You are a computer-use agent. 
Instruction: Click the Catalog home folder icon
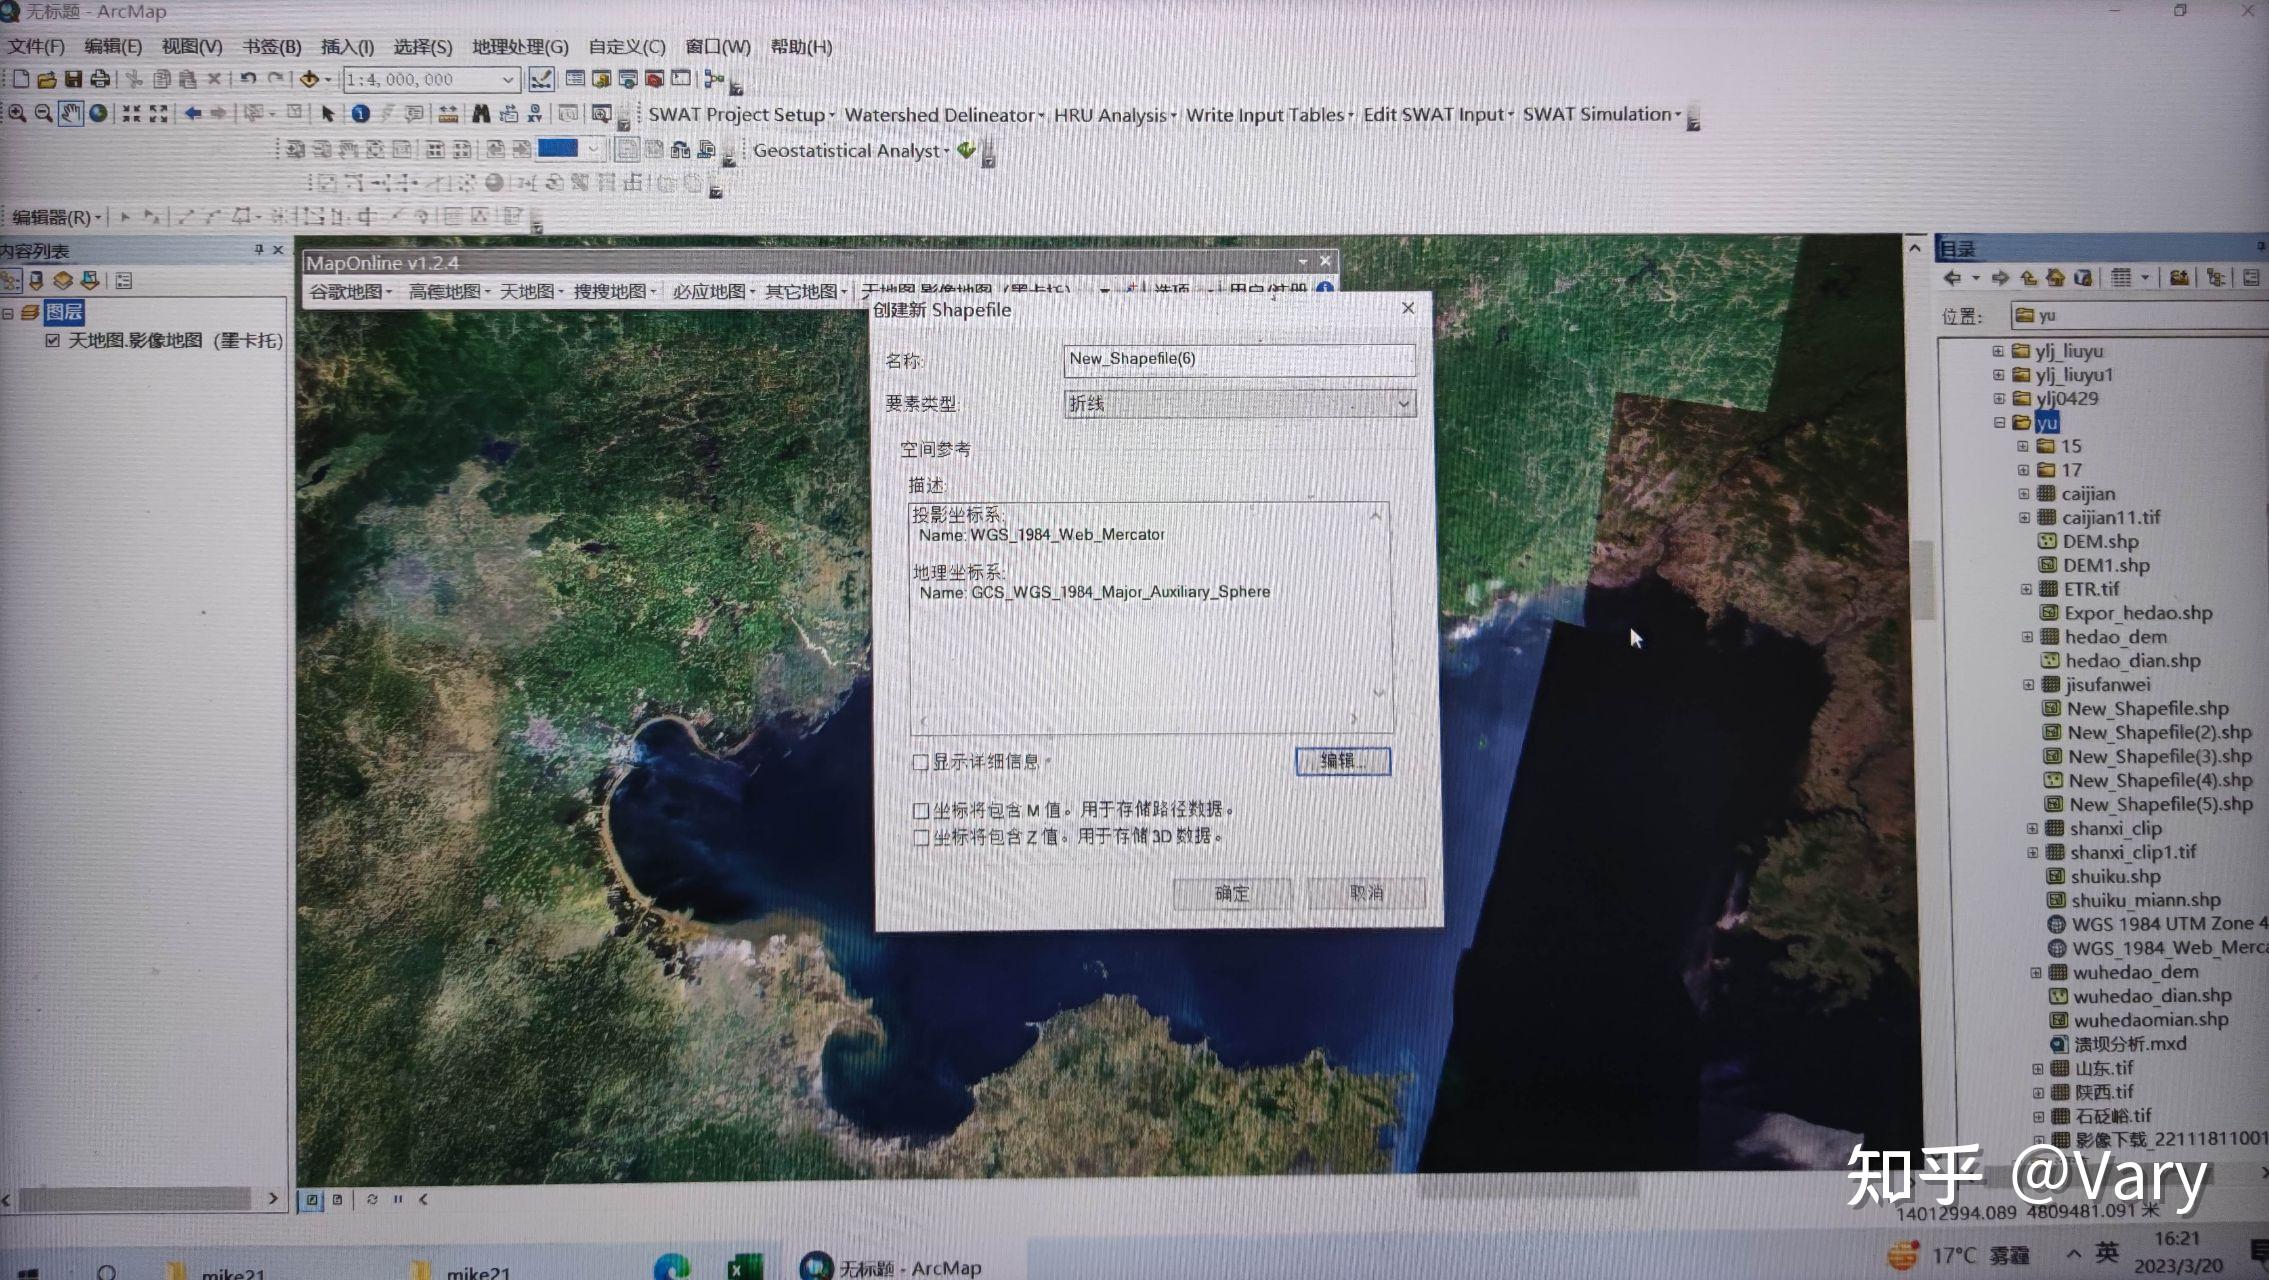click(2055, 278)
